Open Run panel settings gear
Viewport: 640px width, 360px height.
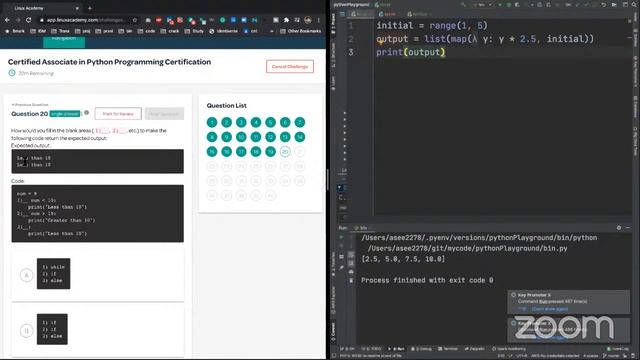click(x=619, y=228)
